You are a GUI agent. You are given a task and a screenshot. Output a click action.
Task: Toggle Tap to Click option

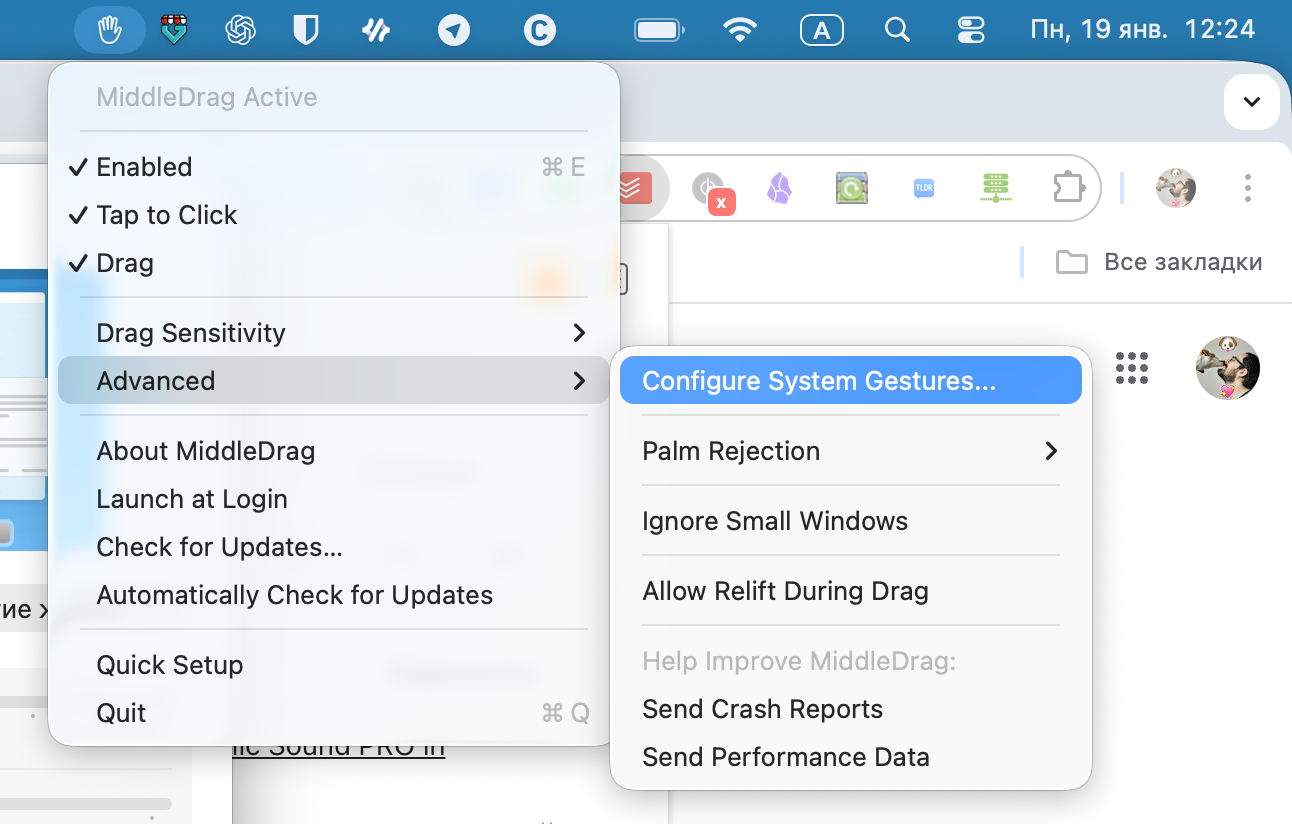333,215
